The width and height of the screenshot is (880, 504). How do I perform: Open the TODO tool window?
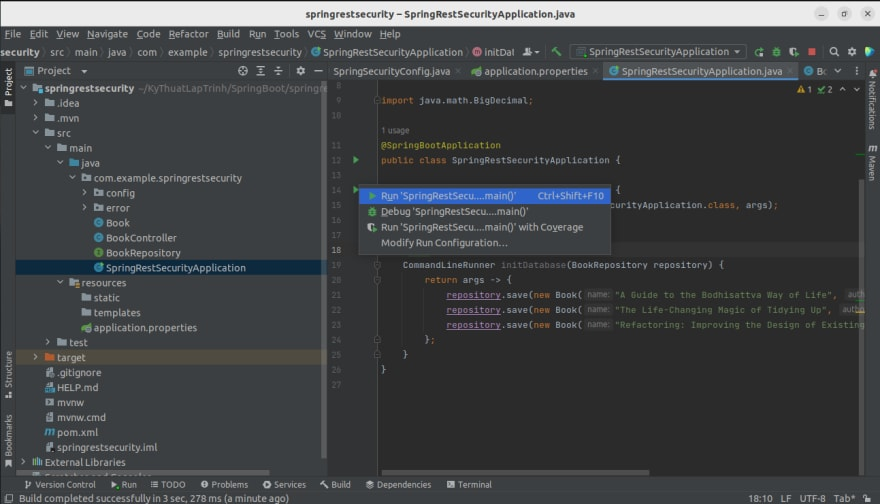point(168,484)
